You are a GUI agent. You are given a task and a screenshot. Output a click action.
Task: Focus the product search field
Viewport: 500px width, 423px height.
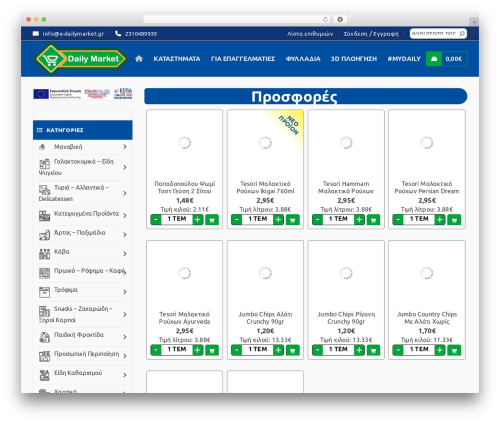(x=434, y=34)
